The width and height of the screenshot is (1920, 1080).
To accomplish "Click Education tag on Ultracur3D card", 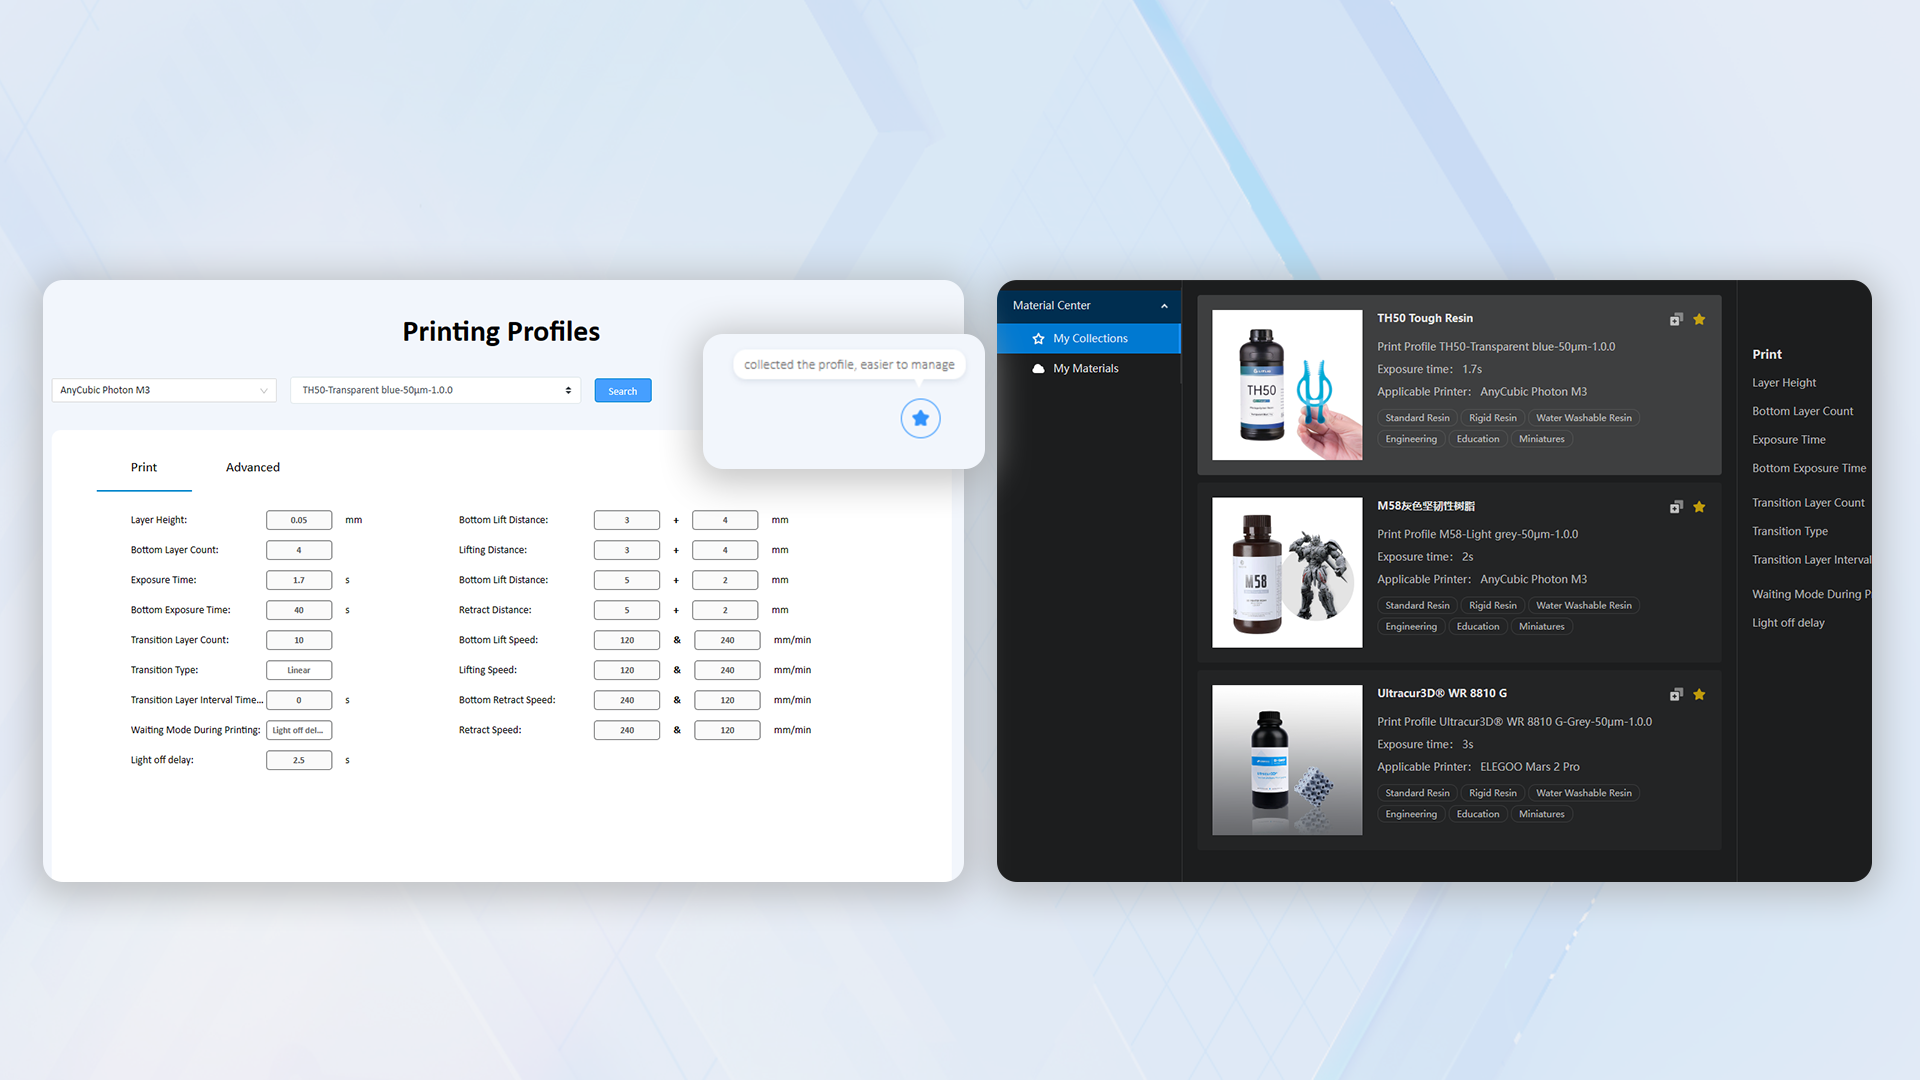I will pyautogui.click(x=1478, y=814).
